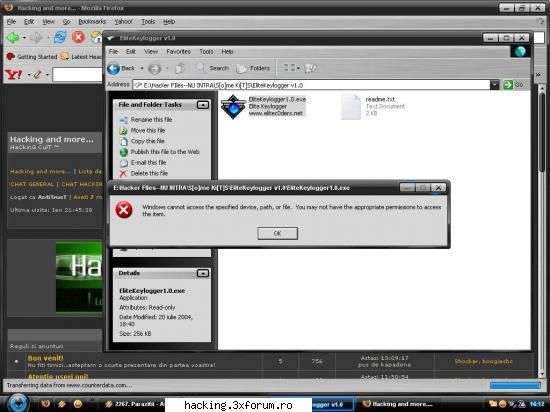Click Firefox quick launch icon in taskbar
550x412 pixels.
tap(46, 404)
